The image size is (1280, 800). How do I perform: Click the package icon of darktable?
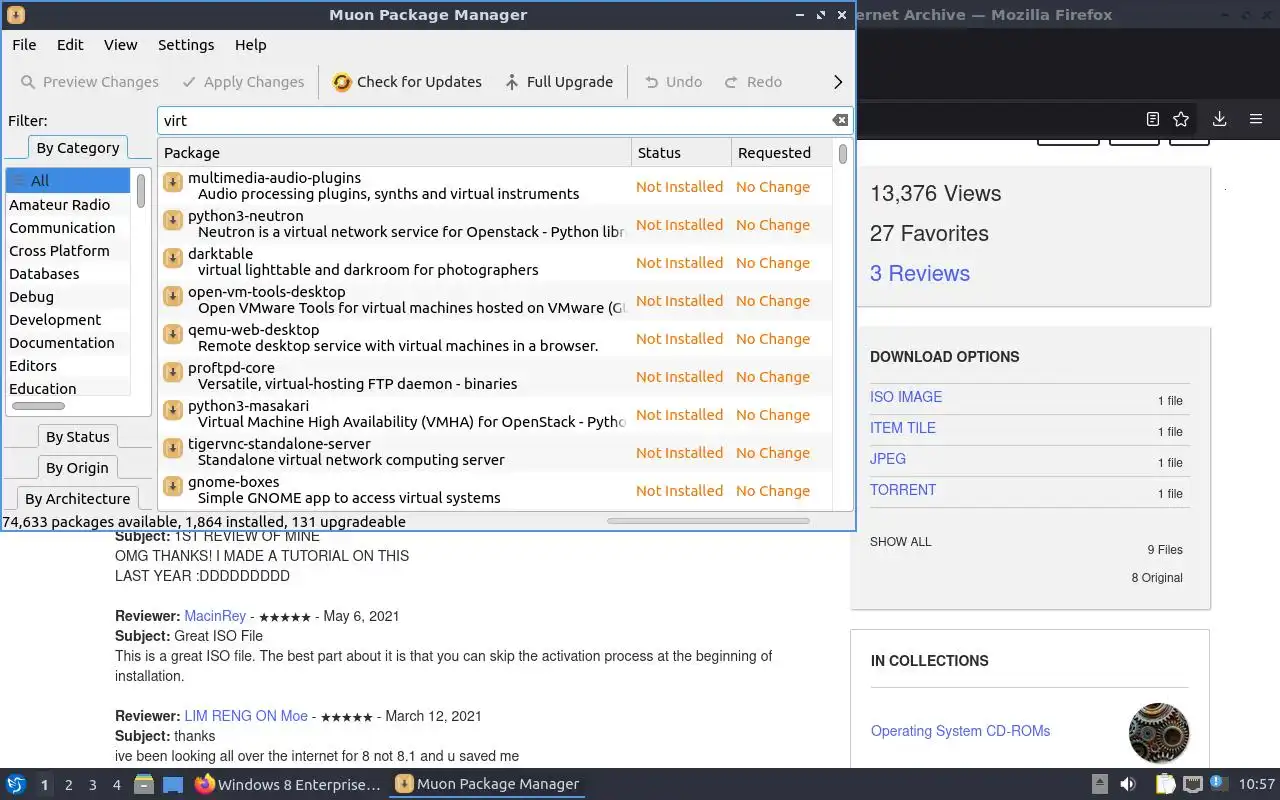(x=172, y=258)
